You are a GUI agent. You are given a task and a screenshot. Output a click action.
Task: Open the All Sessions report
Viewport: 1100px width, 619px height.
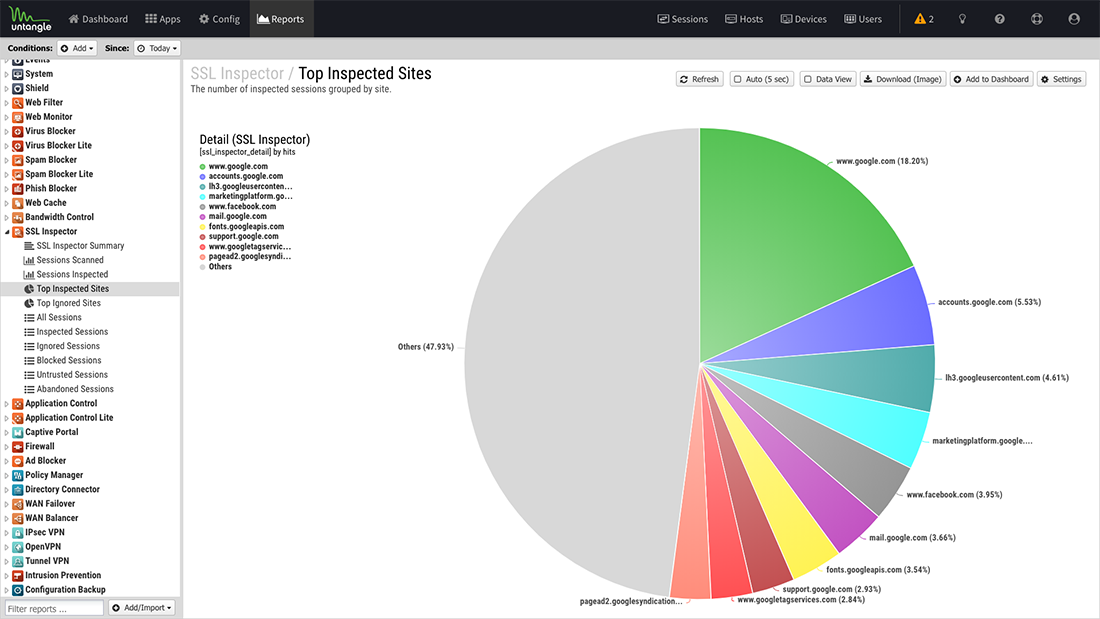59,317
